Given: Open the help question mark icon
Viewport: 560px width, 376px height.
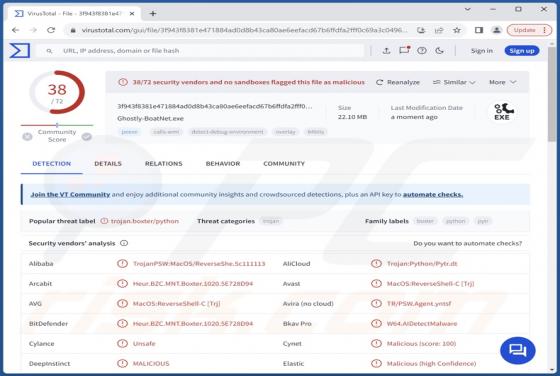Looking at the screenshot, I should coord(422,51).
